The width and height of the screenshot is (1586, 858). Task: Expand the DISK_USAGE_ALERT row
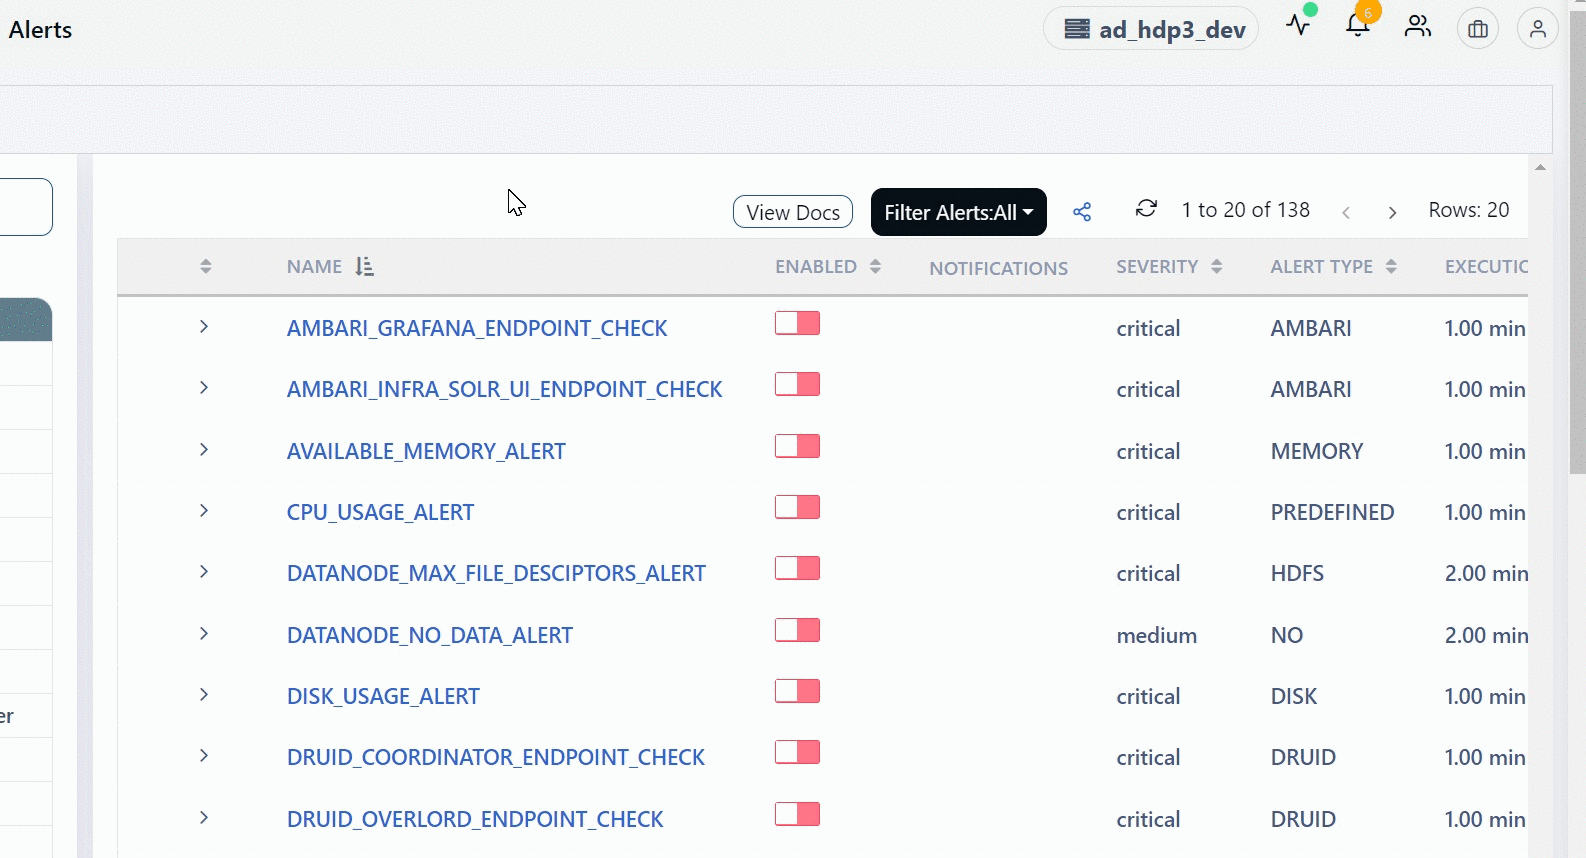pyautogui.click(x=204, y=695)
